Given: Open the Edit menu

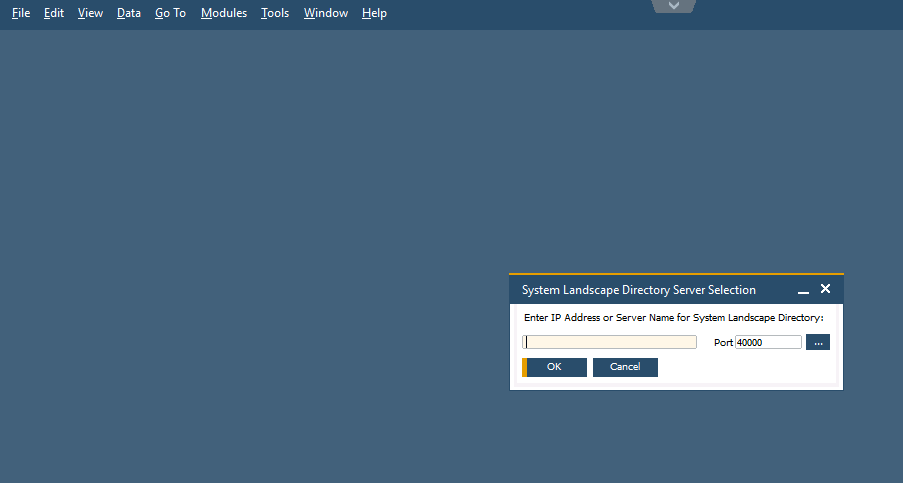Looking at the screenshot, I should 54,13.
